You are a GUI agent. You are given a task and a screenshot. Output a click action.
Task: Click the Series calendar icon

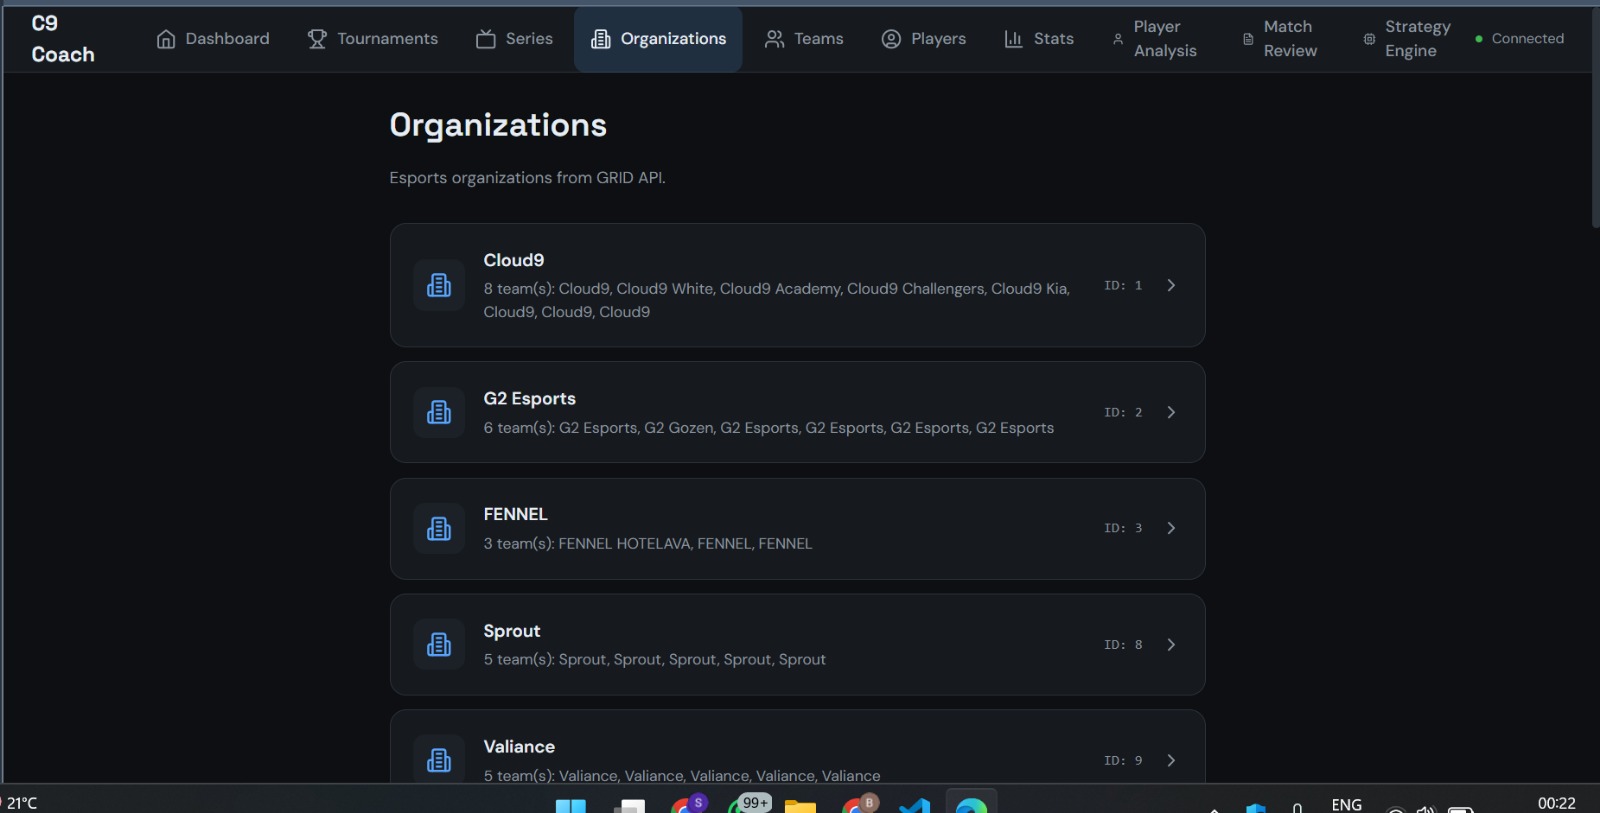486,39
